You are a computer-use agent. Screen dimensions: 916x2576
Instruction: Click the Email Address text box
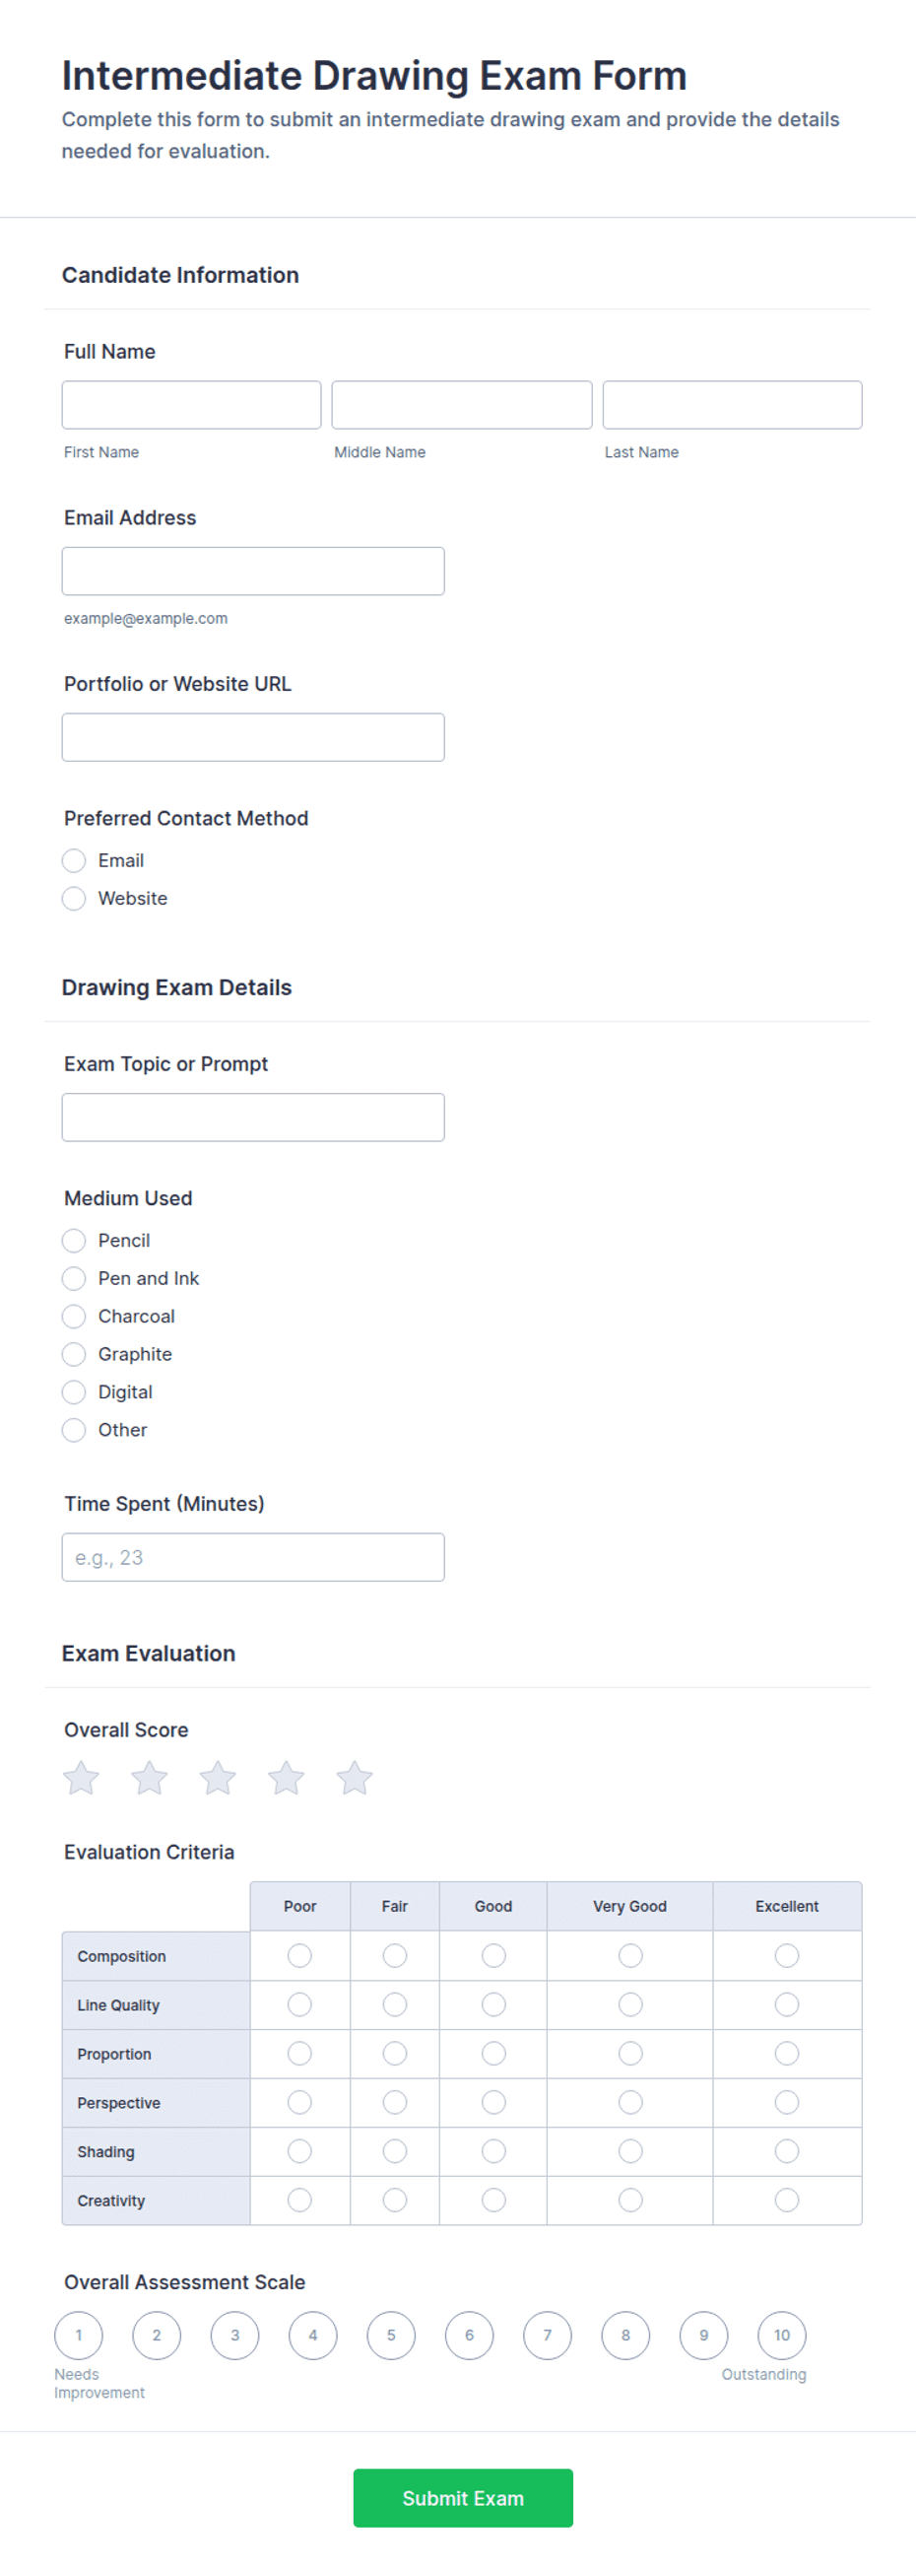tap(253, 571)
